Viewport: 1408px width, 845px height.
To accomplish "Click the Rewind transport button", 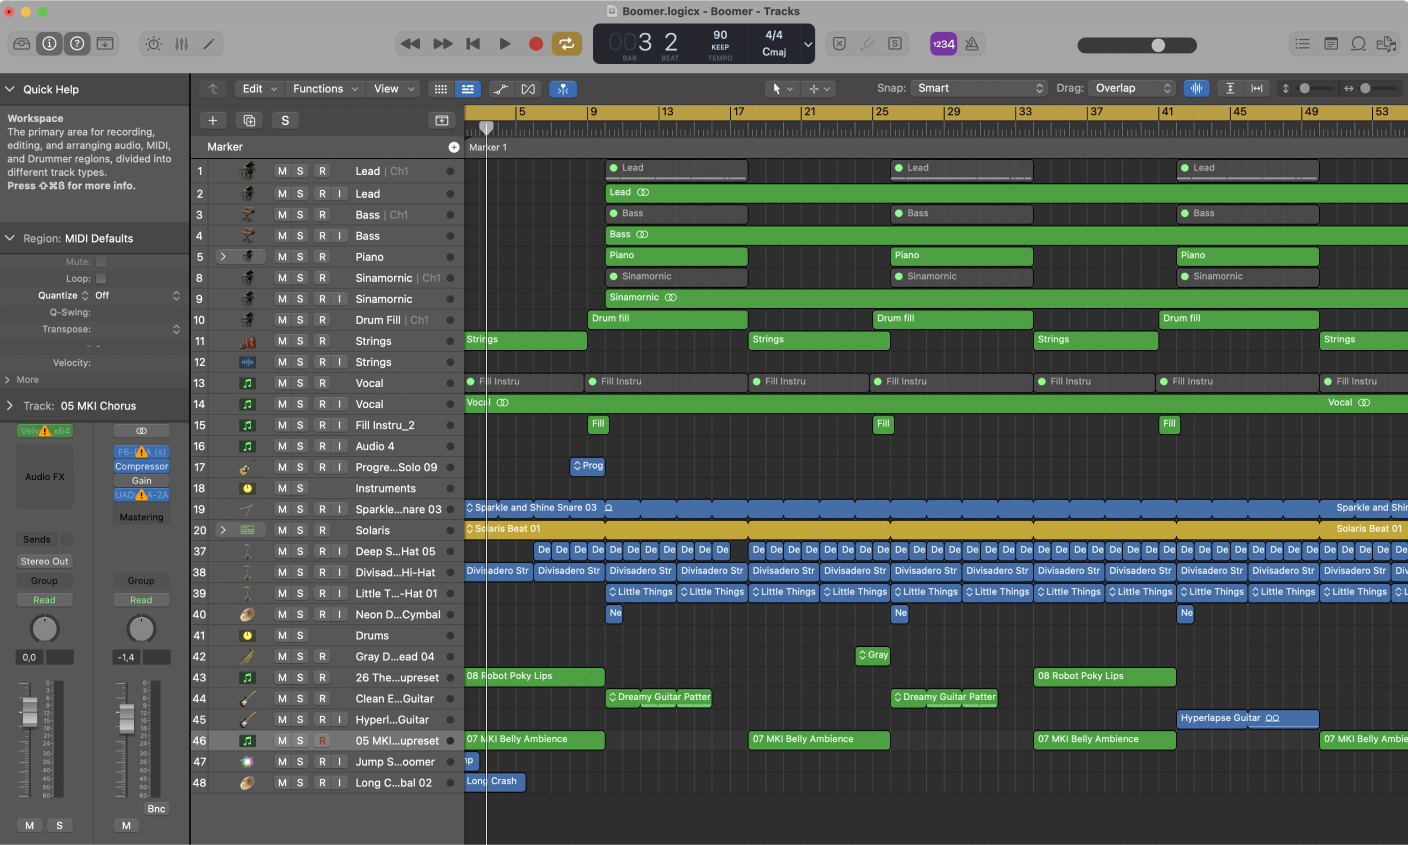I will tap(410, 44).
